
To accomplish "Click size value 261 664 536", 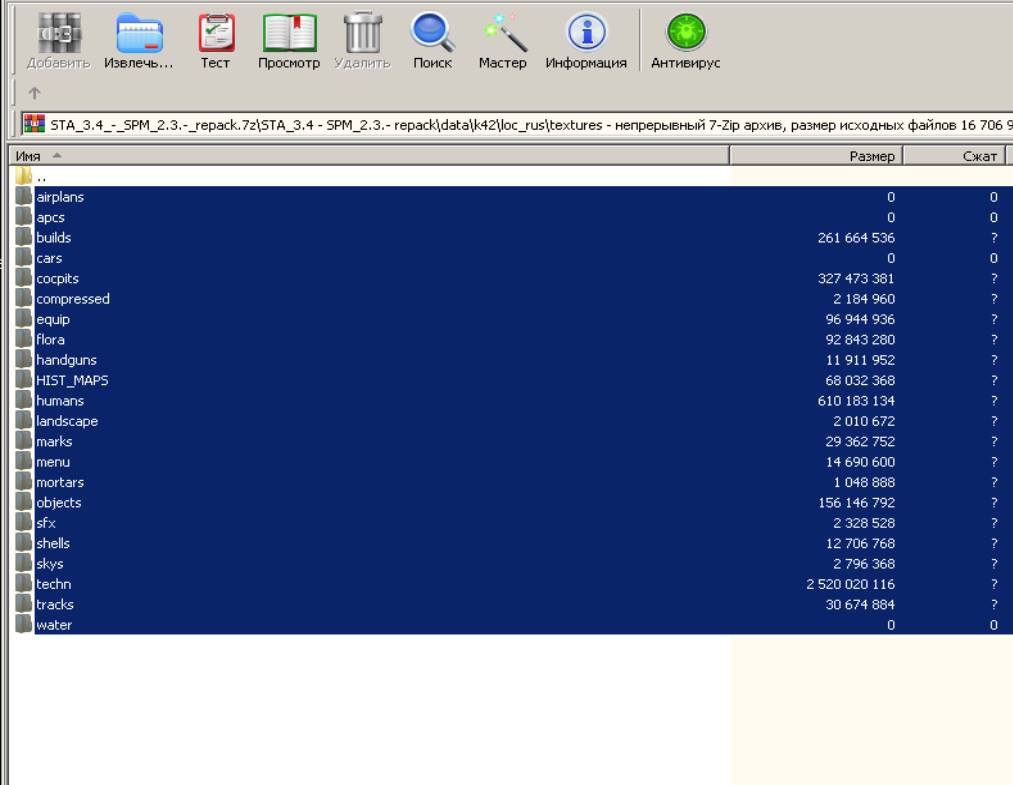I will click(x=856, y=238).
